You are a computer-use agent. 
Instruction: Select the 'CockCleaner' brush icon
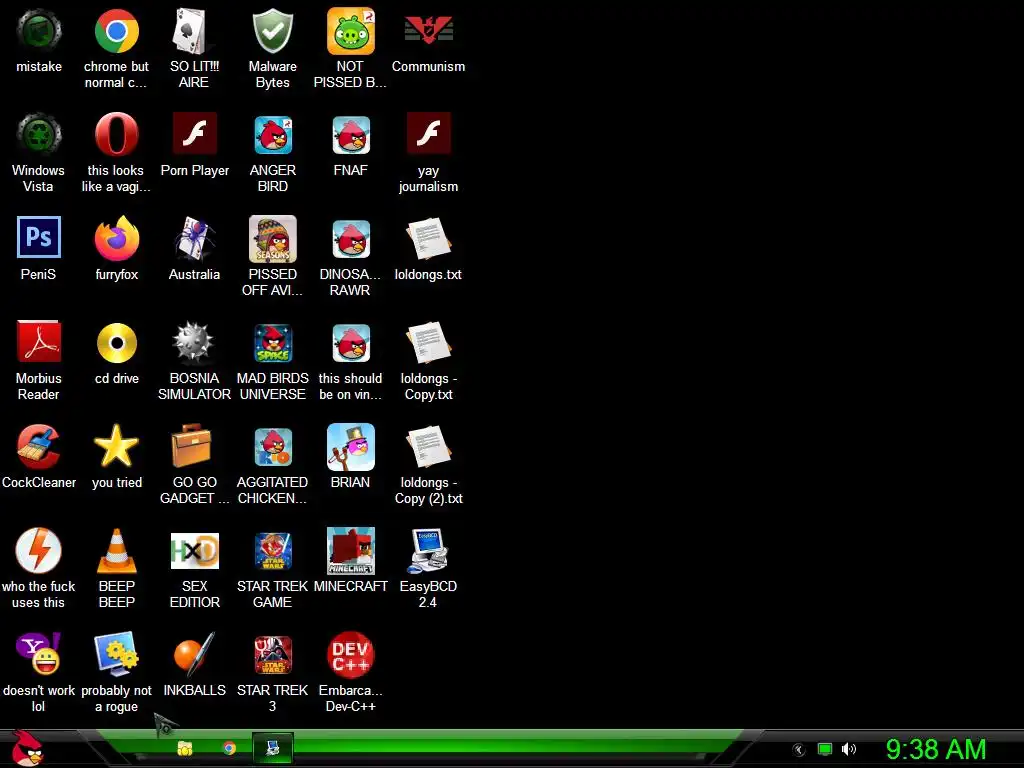click(39, 447)
